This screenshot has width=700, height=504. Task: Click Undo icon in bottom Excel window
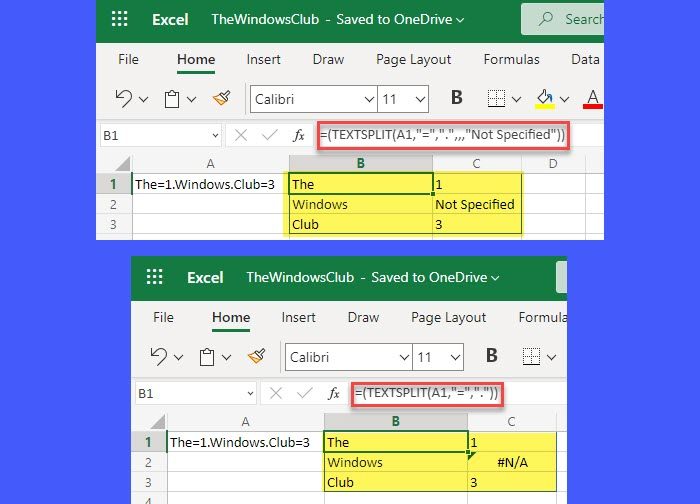point(158,357)
